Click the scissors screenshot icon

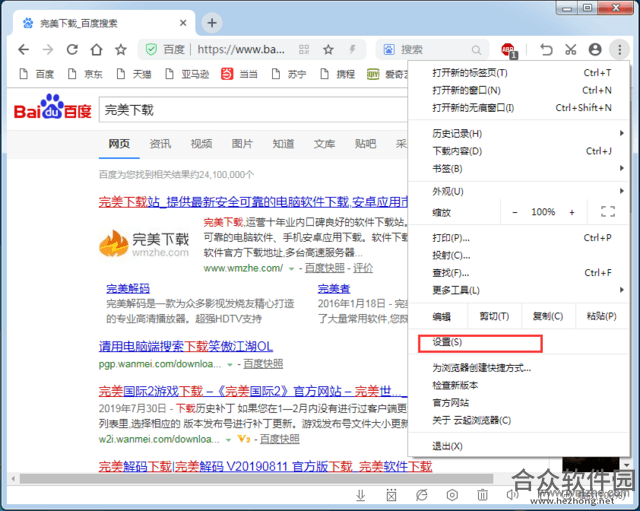(571, 50)
